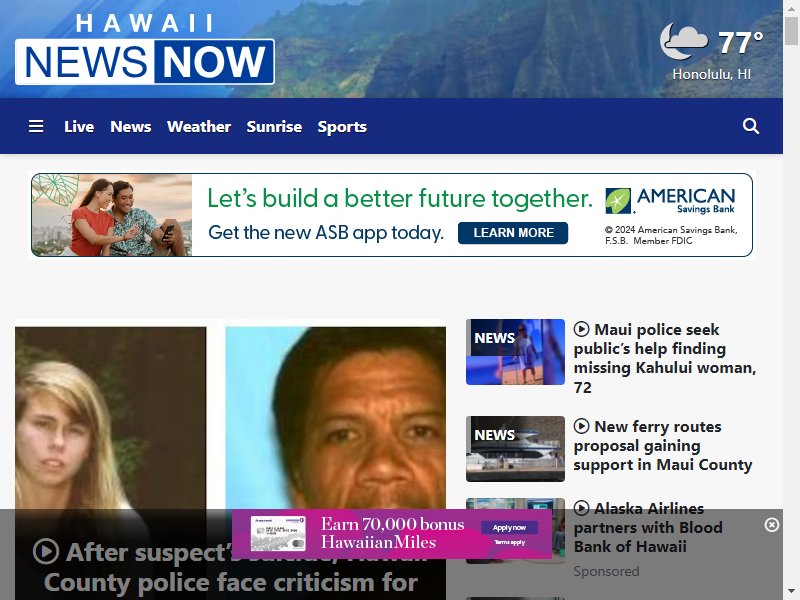Viewport: 800px width, 600px height.
Task: Close the HawaiianMiles bottom ad overlay
Action: coord(771,524)
